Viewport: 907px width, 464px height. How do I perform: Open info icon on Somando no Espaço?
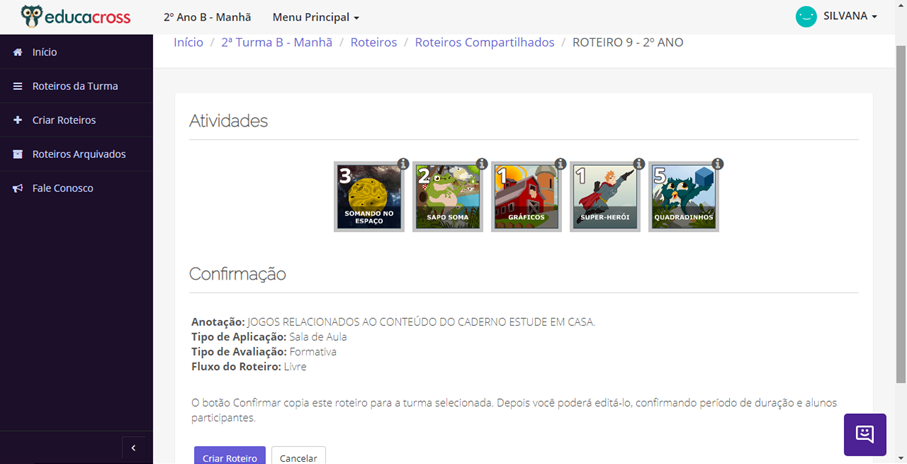click(x=404, y=164)
